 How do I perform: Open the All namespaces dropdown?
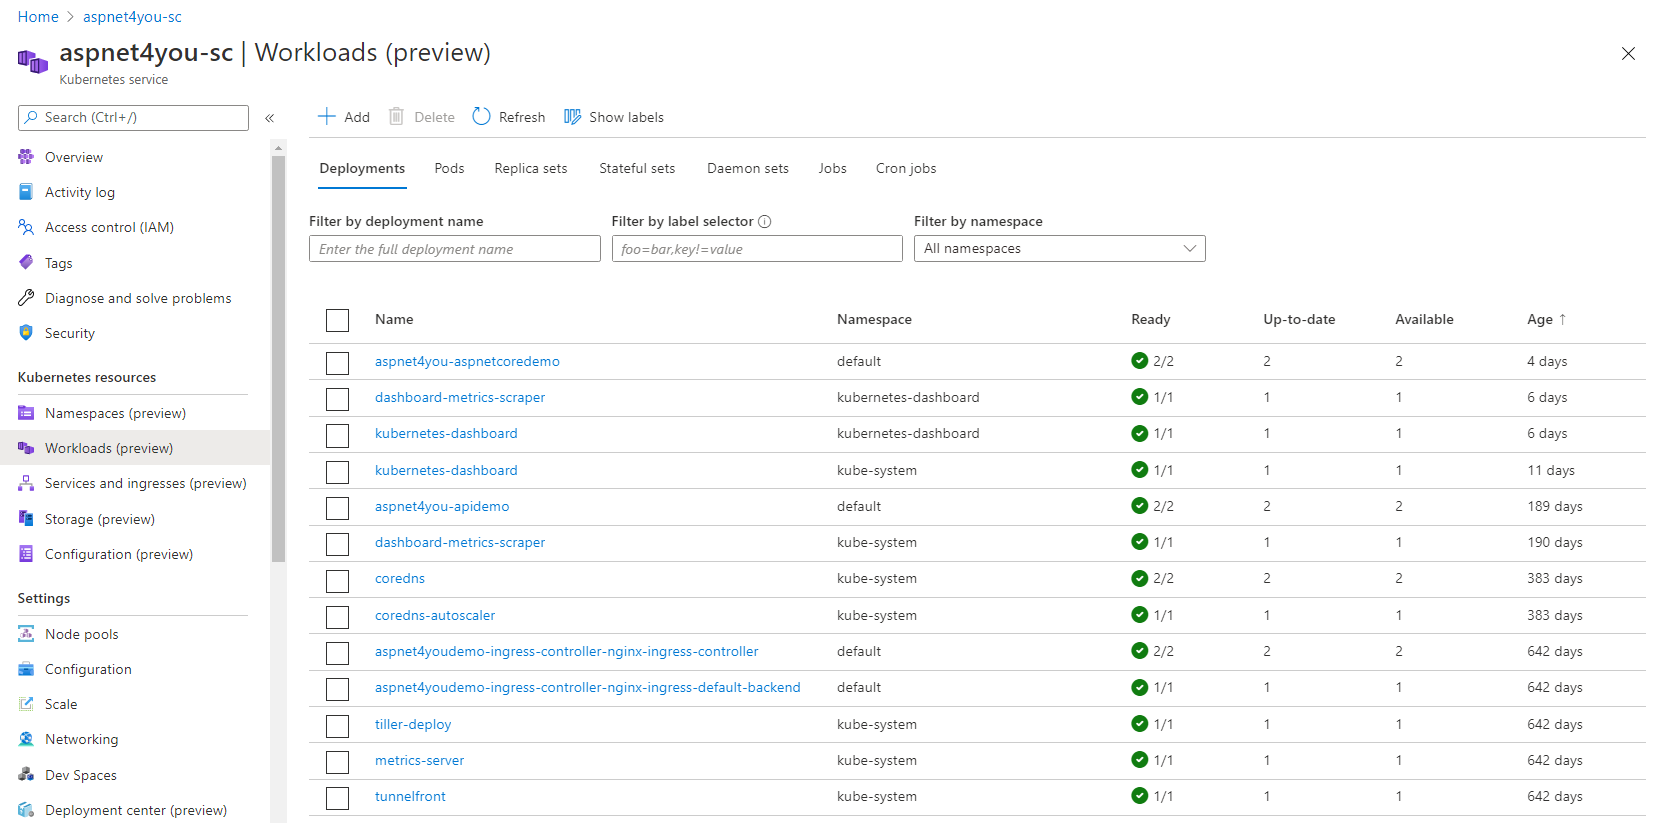1059,248
